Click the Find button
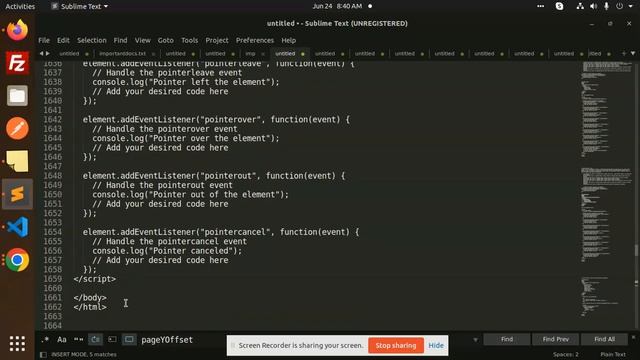The height and width of the screenshot is (360, 640). (507, 339)
